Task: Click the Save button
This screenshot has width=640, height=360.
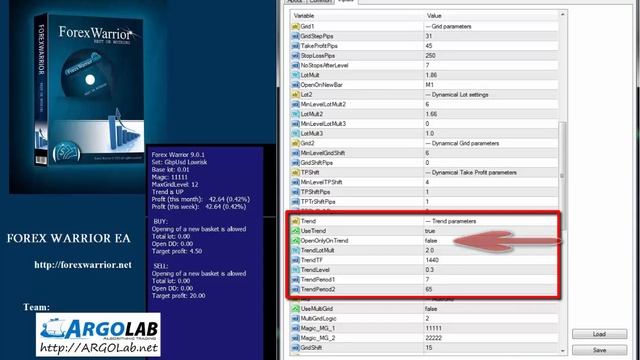Action: 599,350
